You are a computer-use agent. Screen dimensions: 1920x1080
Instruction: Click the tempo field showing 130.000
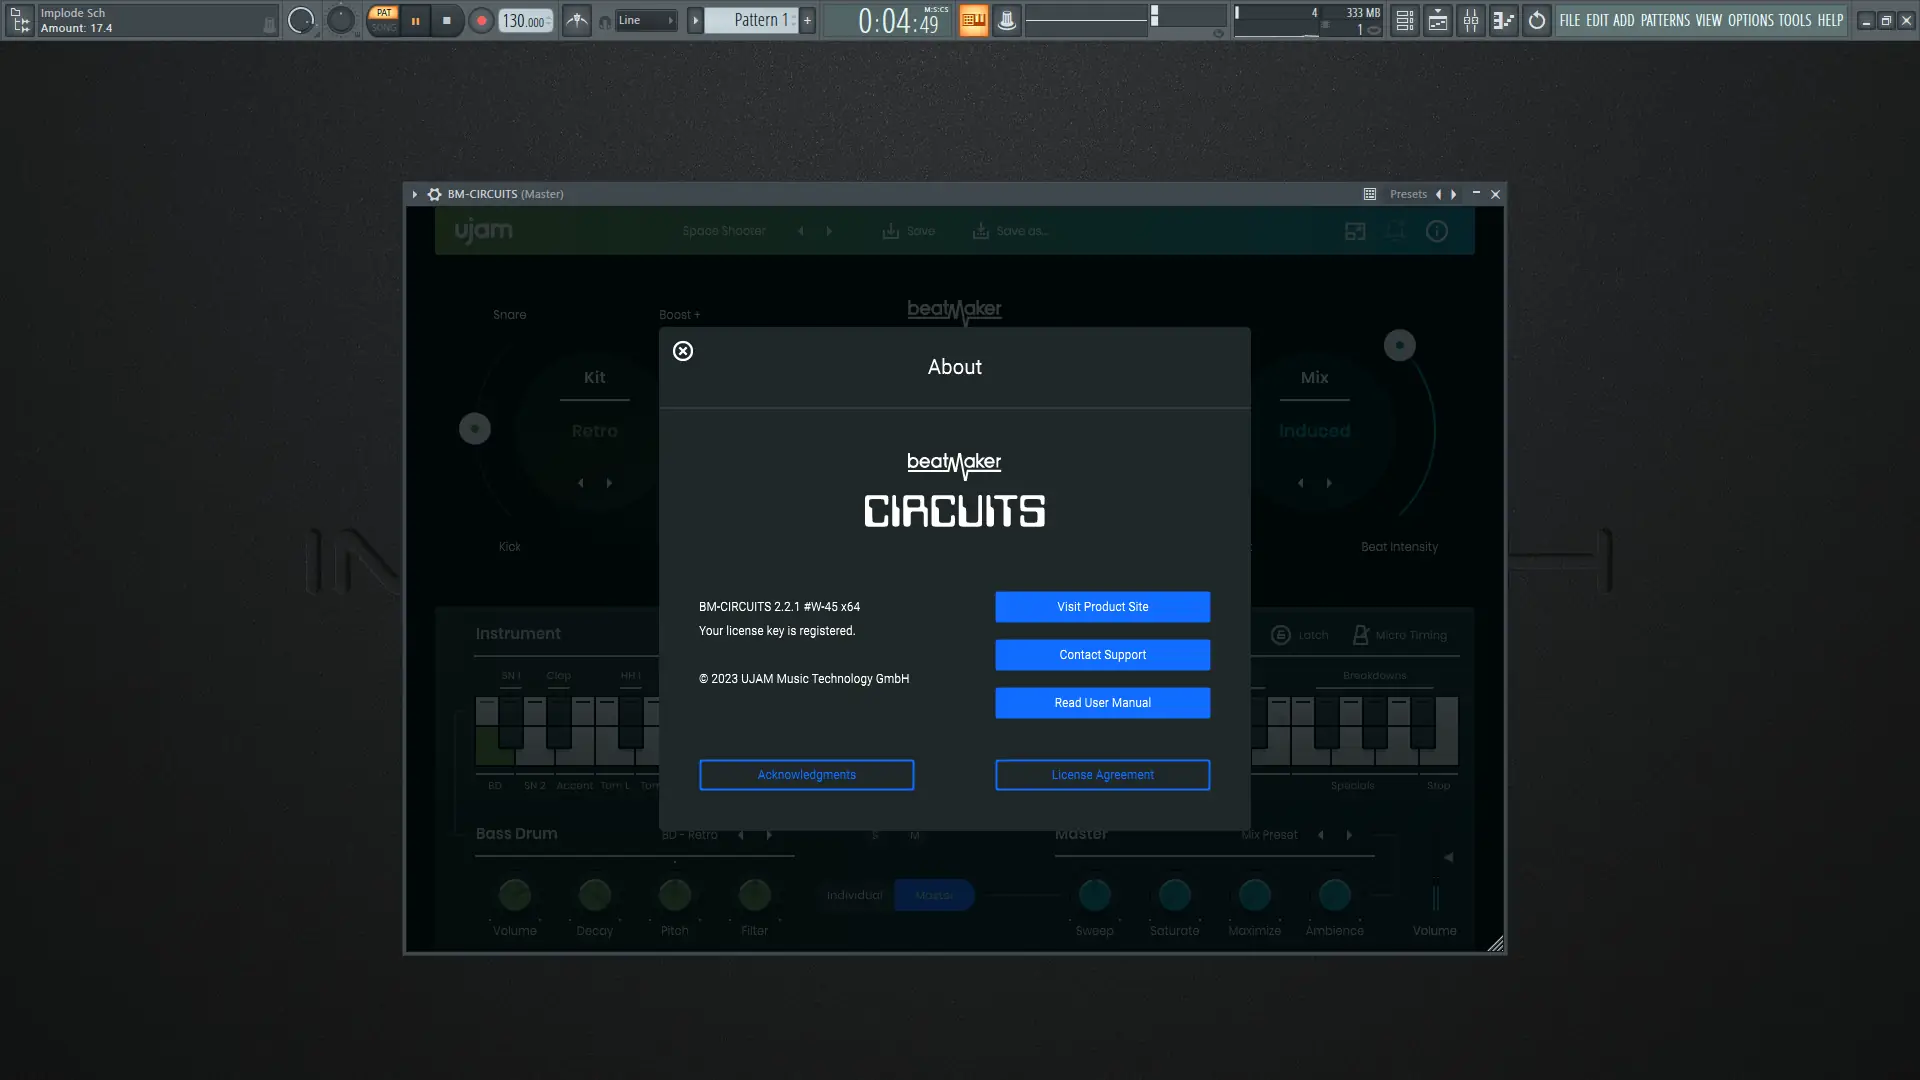tap(523, 21)
